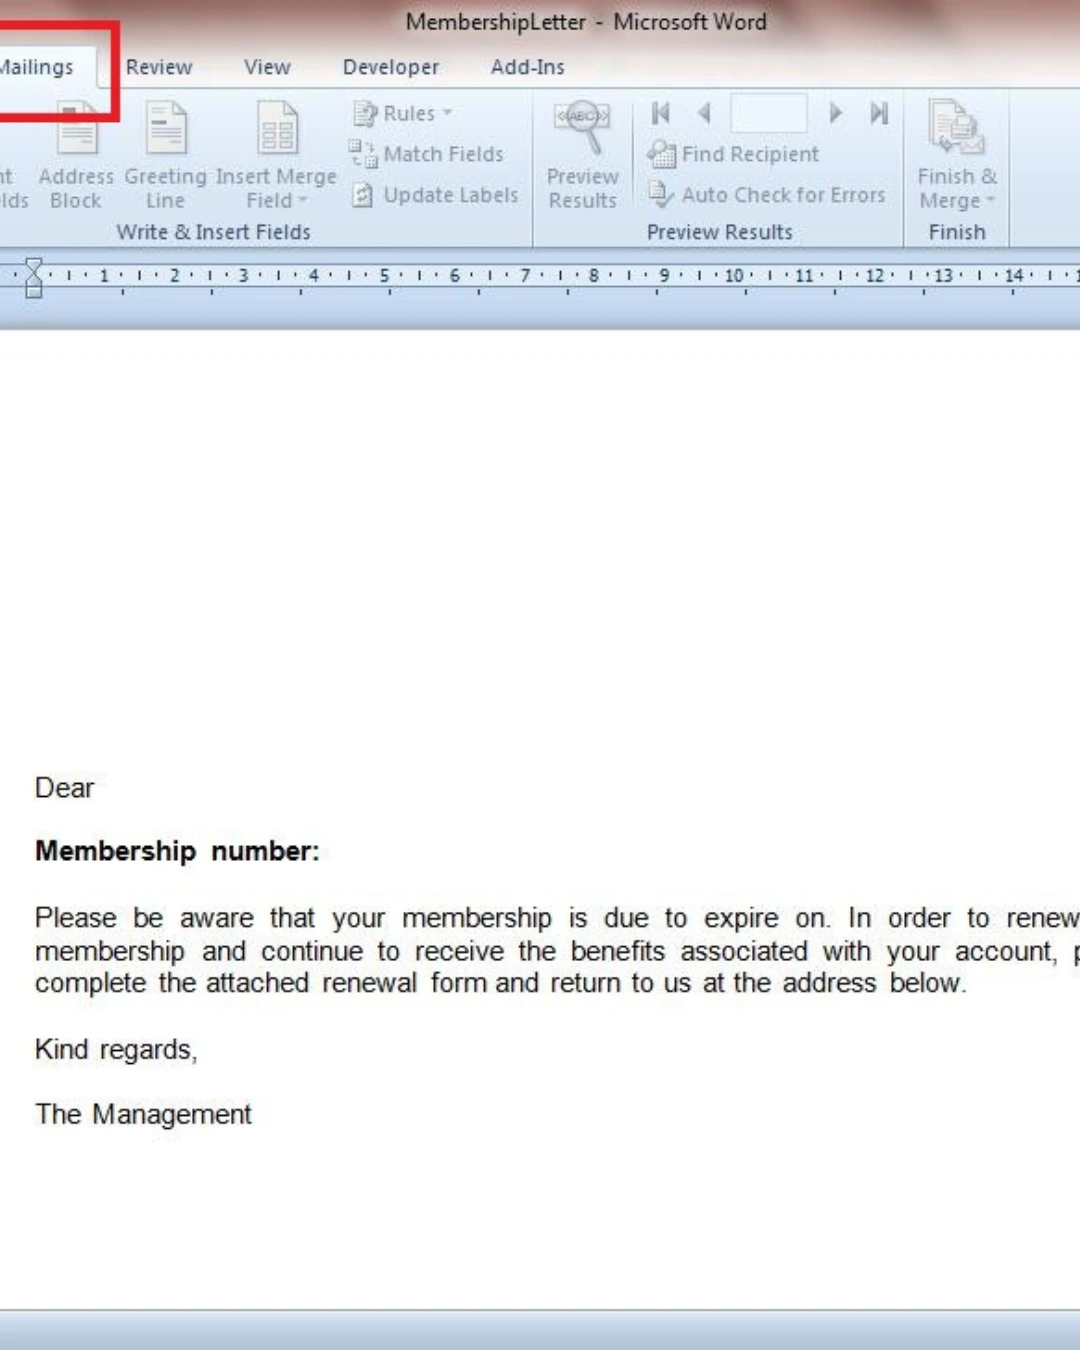
Task: Click Auto Check for Errors
Action: coord(767,195)
